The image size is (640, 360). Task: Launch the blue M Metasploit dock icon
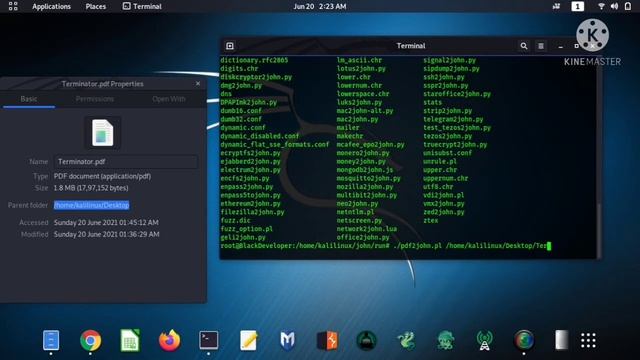[x=287, y=340]
